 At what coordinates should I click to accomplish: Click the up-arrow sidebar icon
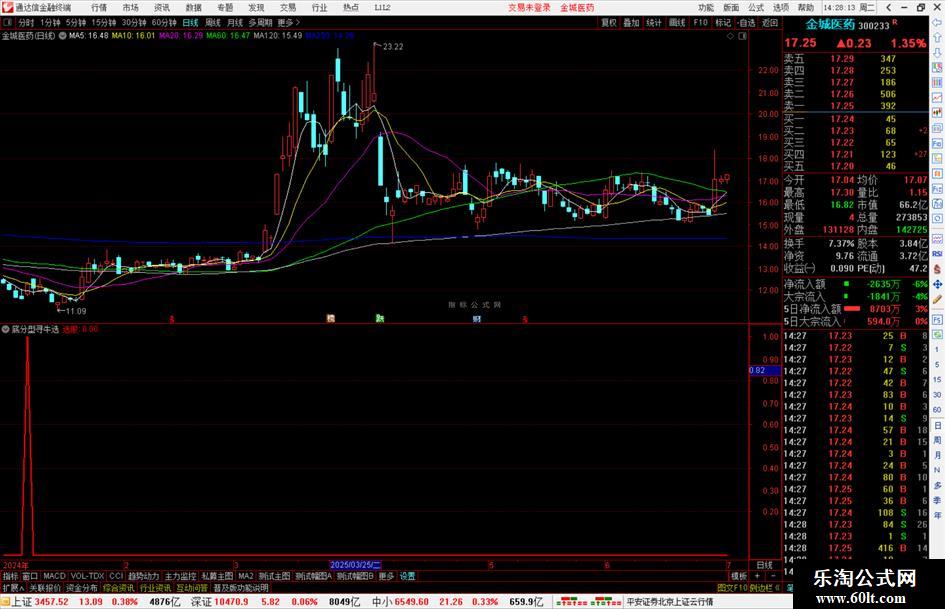pos(937,37)
